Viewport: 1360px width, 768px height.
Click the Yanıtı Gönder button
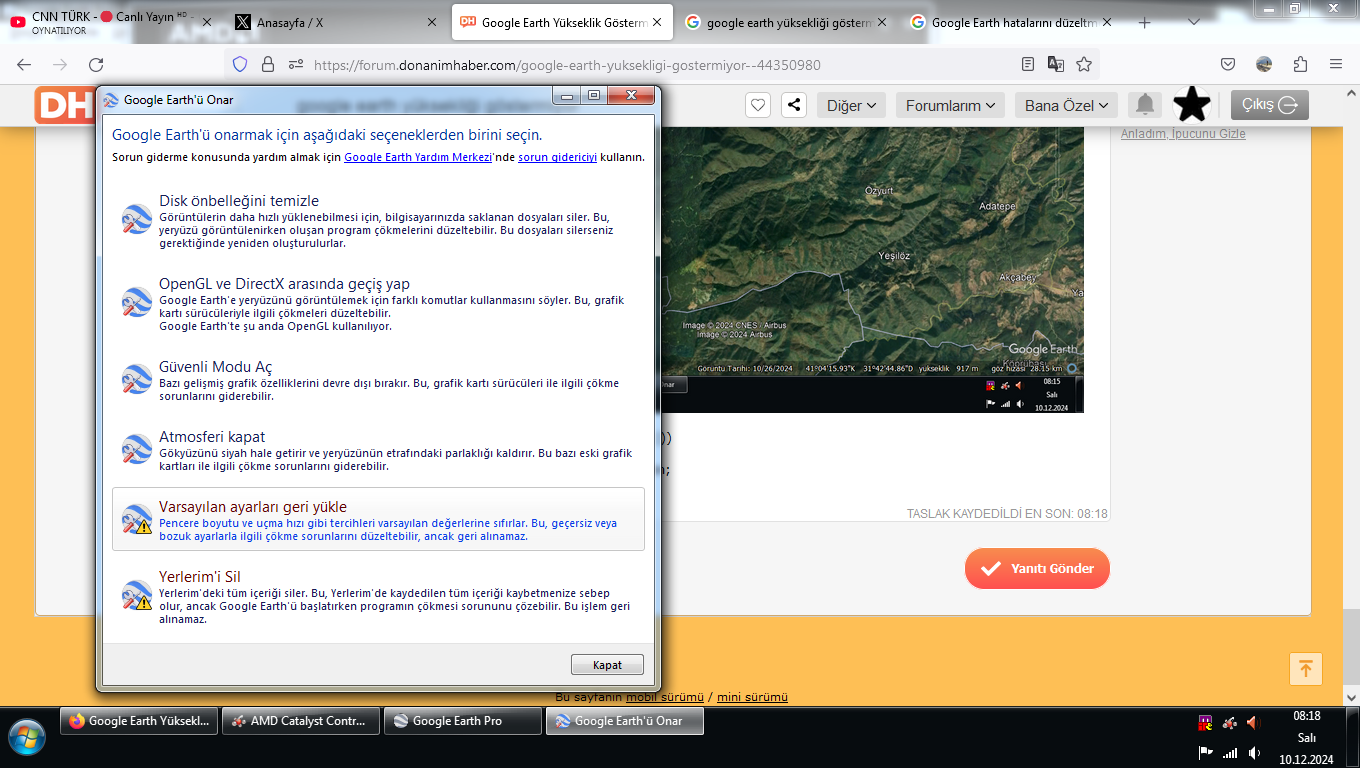click(1037, 568)
